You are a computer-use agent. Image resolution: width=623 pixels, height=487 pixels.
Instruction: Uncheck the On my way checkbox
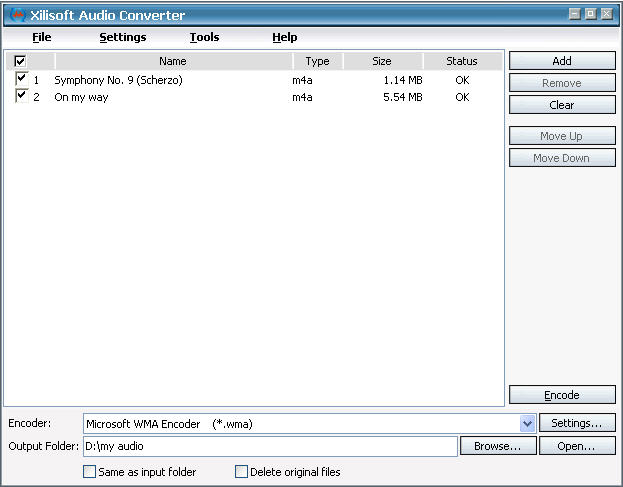click(21, 96)
